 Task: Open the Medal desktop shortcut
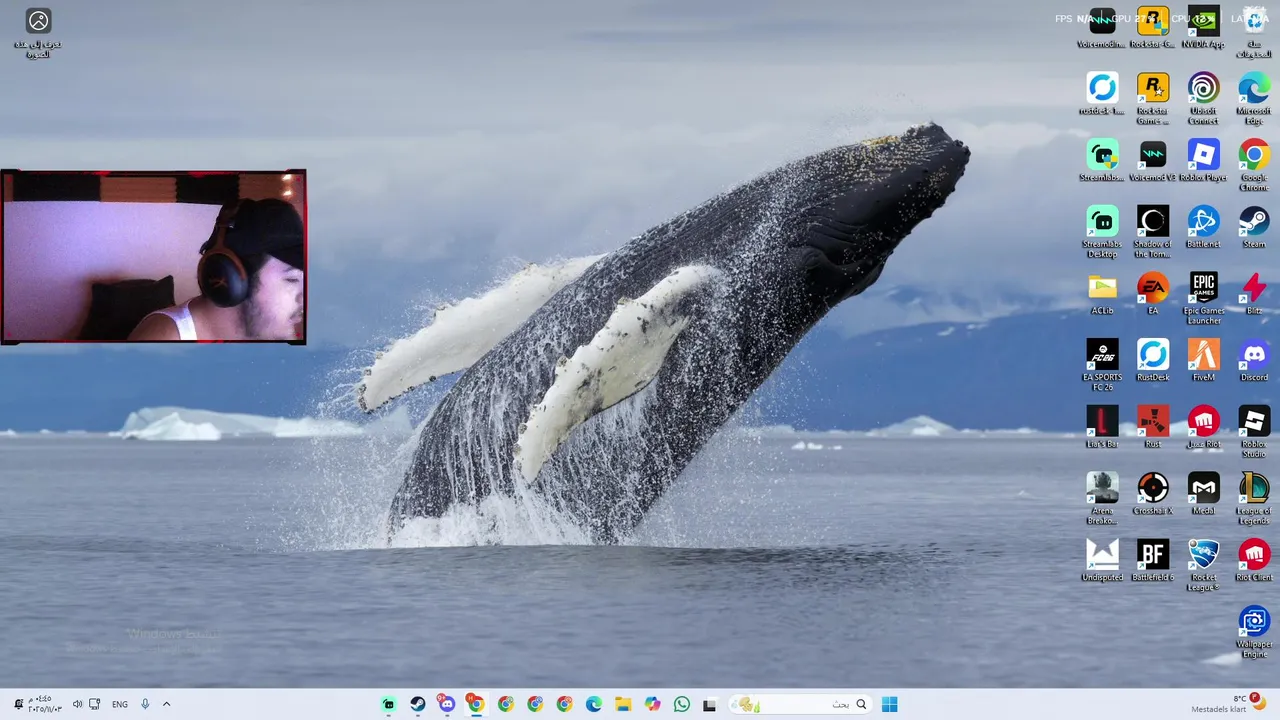[x=1203, y=494]
